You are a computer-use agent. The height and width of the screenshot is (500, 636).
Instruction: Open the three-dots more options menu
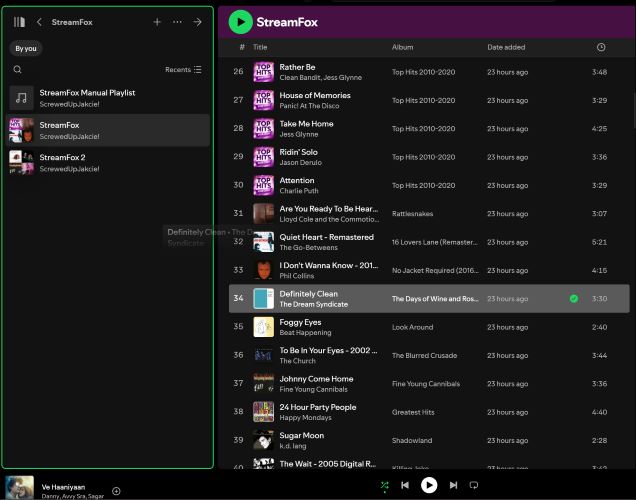click(x=177, y=22)
